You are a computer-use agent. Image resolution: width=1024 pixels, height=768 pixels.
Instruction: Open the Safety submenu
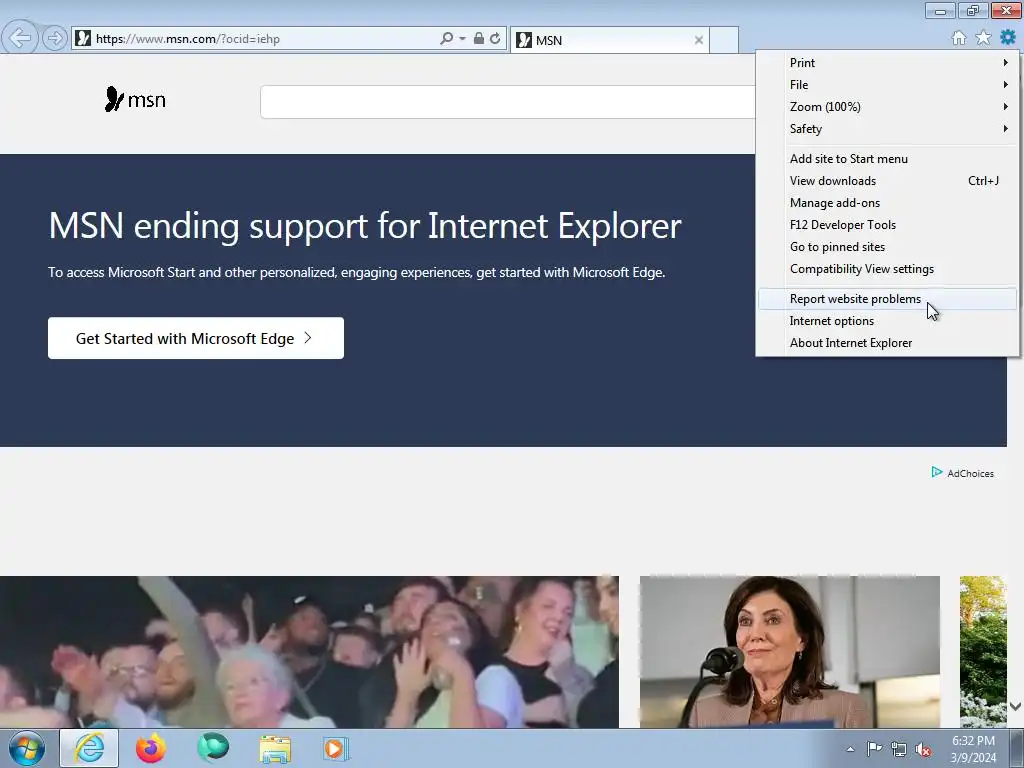(888, 129)
